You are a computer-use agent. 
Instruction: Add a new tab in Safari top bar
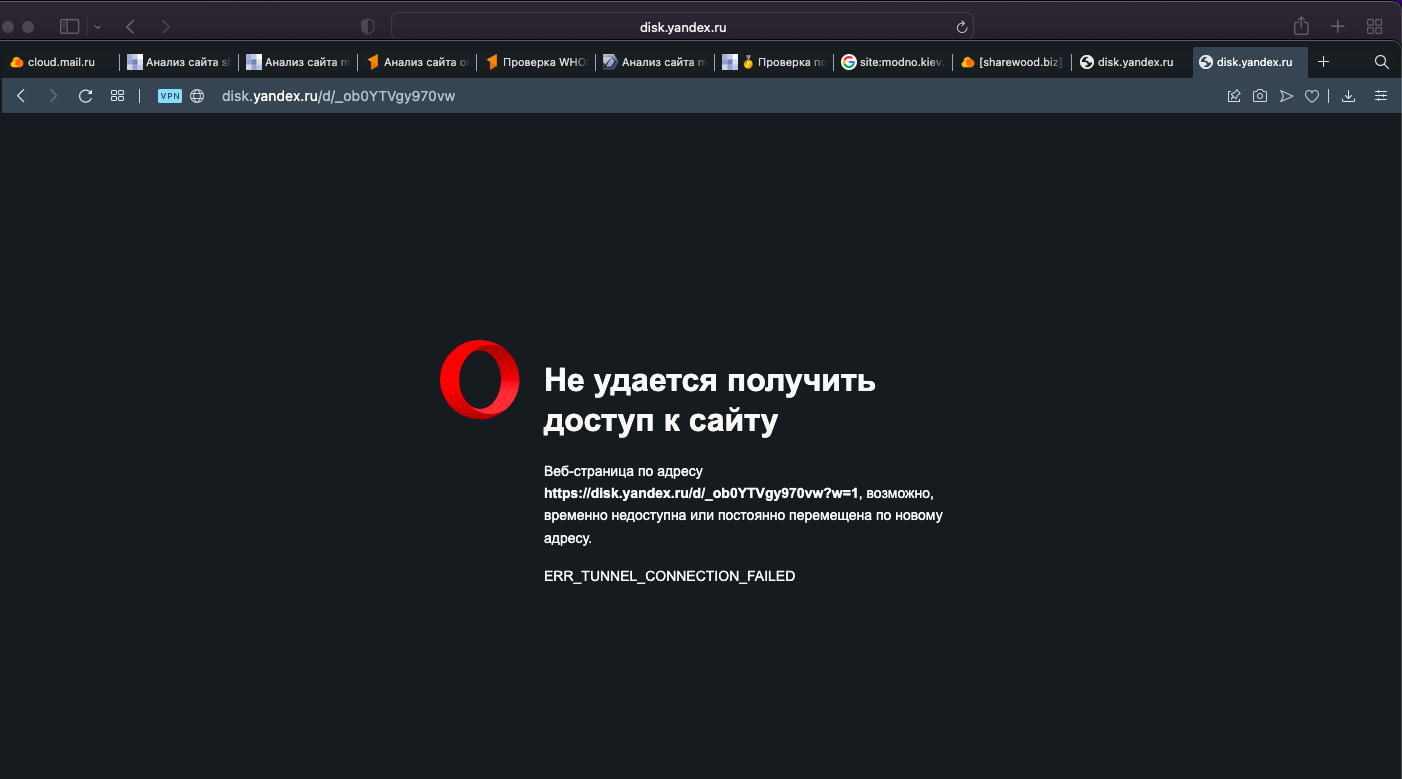click(x=1338, y=27)
